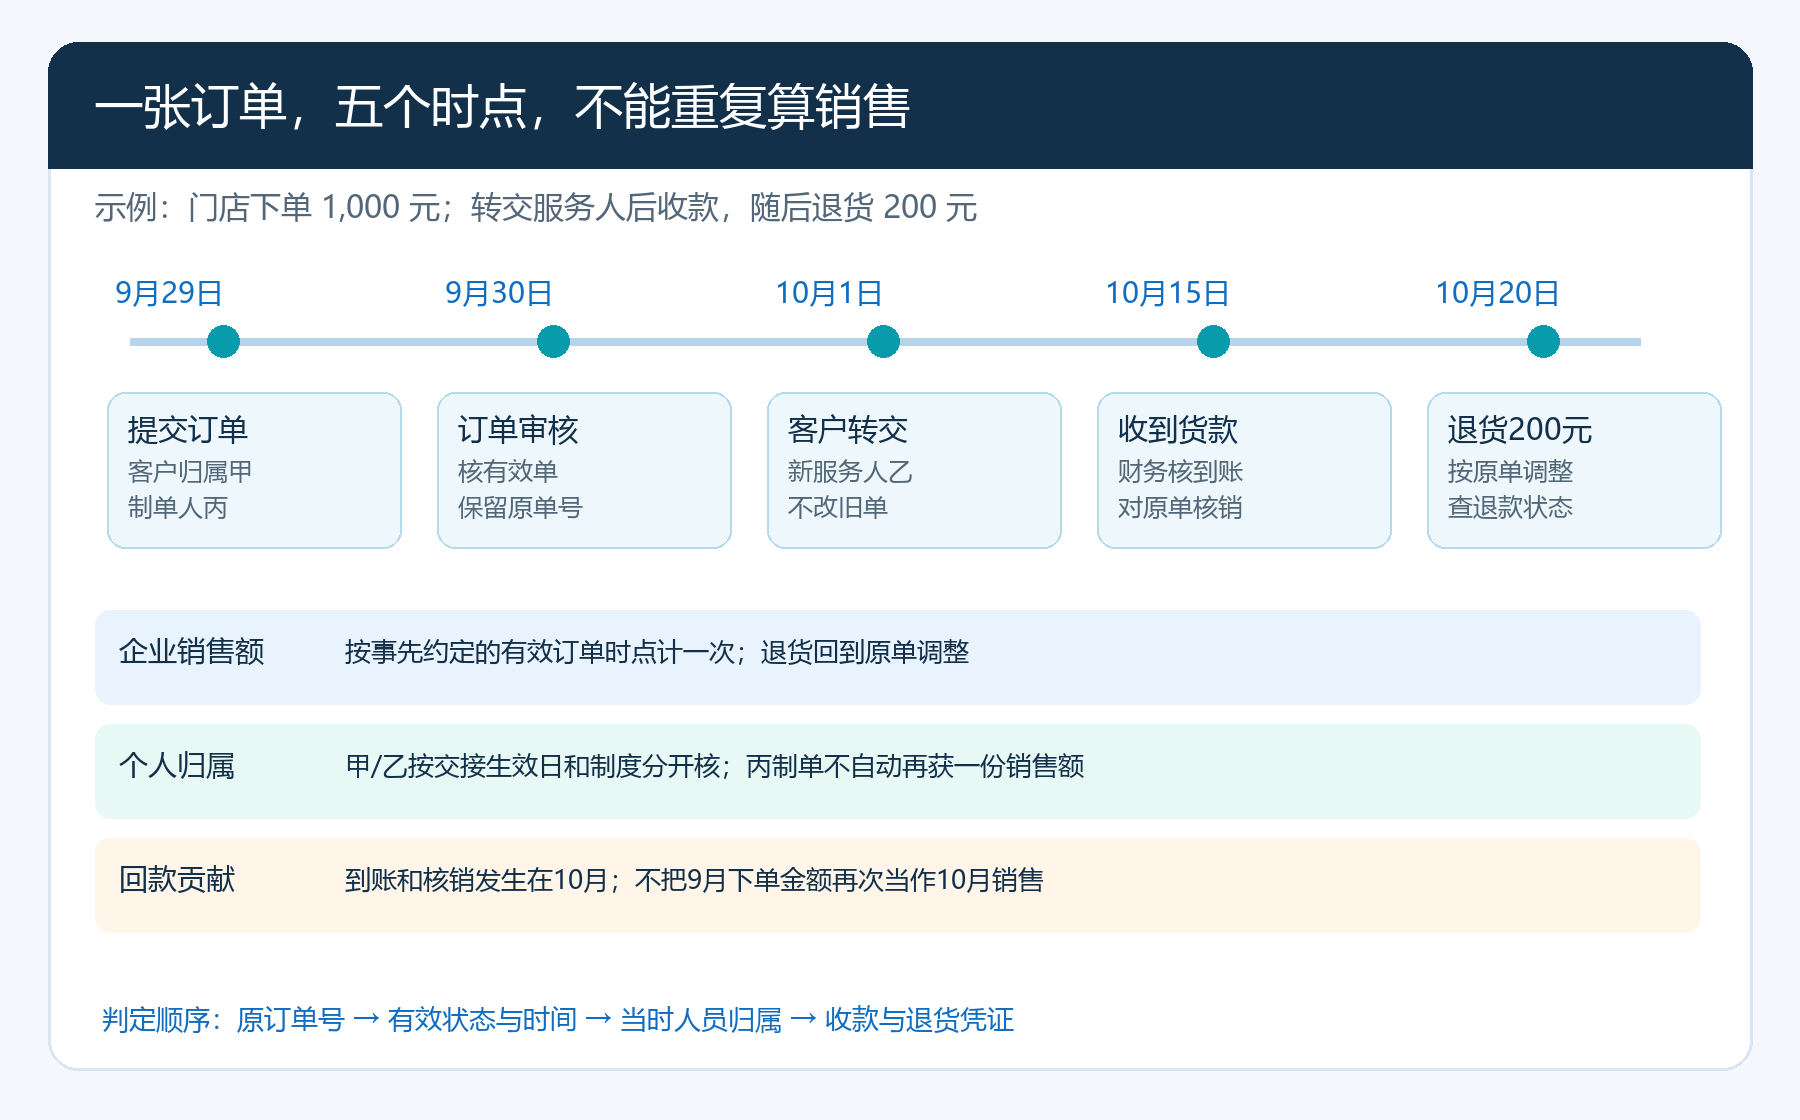Click 当时人员归属 in the 判定顺序 line
Image resolution: width=1800 pixels, height=1120 pixels.
click(701, 1020)
